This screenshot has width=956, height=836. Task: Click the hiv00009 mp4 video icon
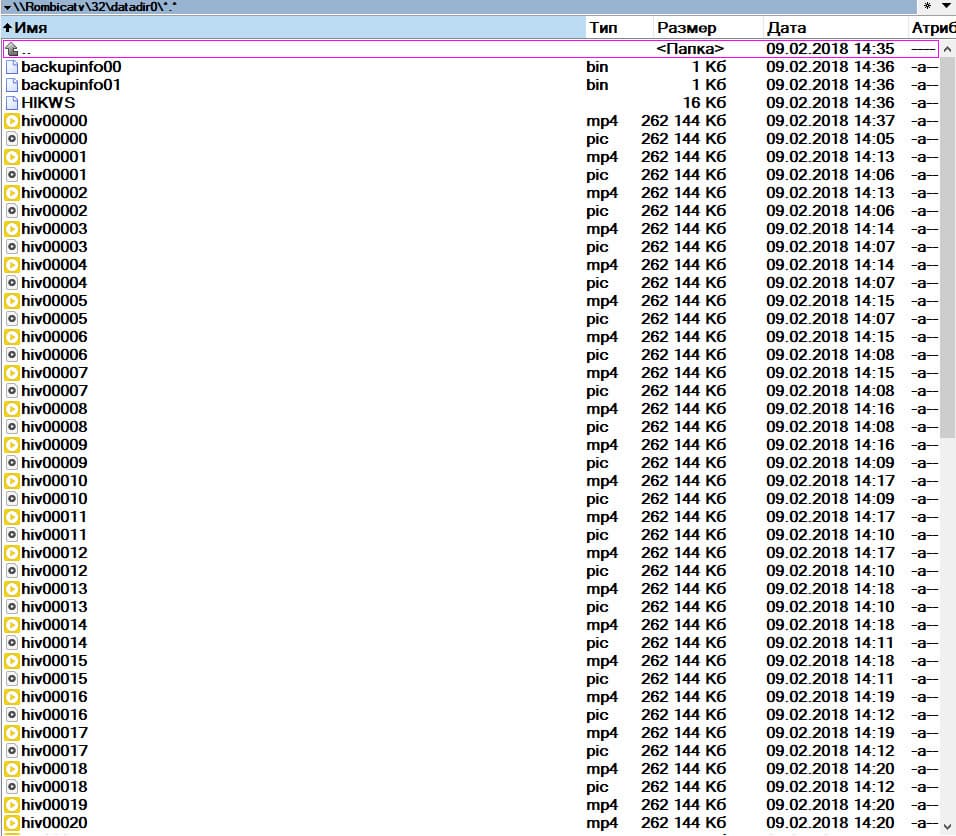tap(12, 445)
